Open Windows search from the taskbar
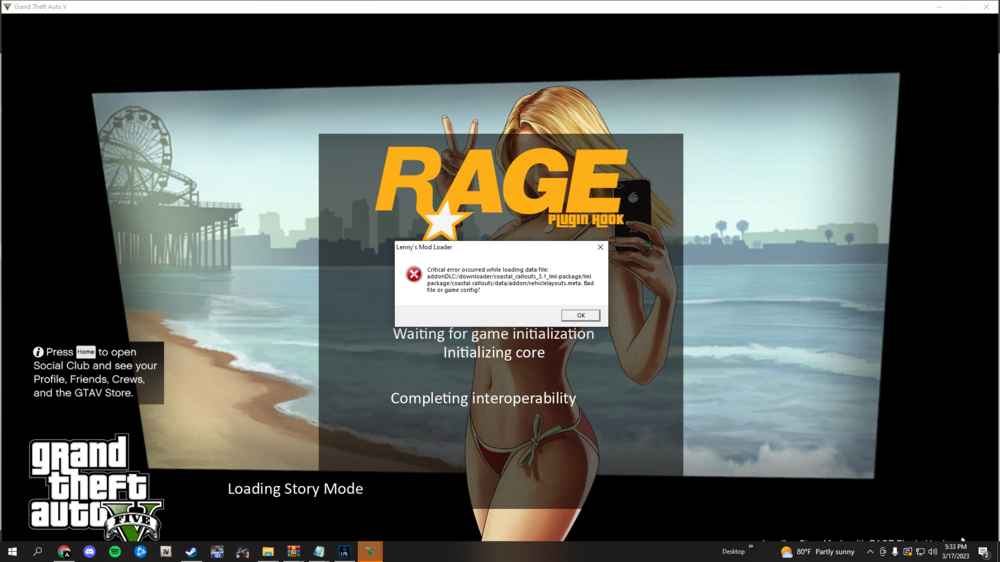 [x=38, y=552]
